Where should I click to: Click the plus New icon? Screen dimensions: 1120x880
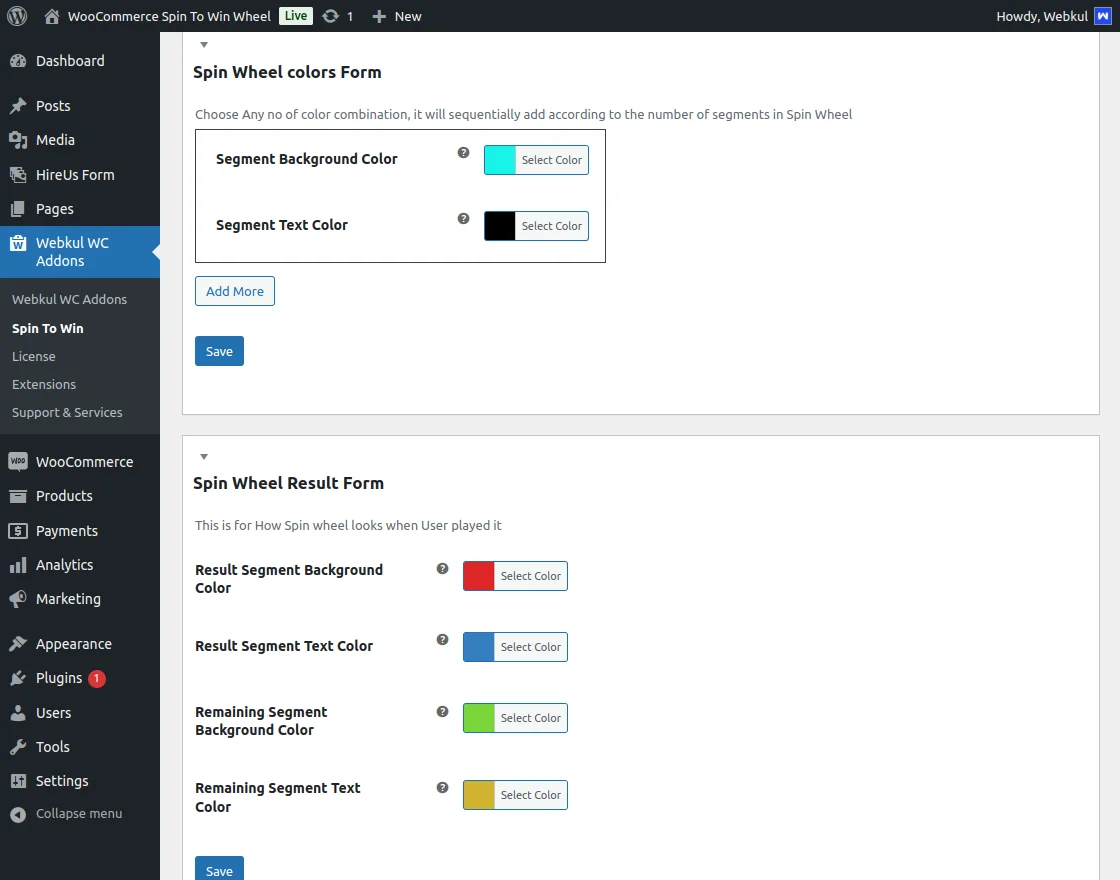379,16
